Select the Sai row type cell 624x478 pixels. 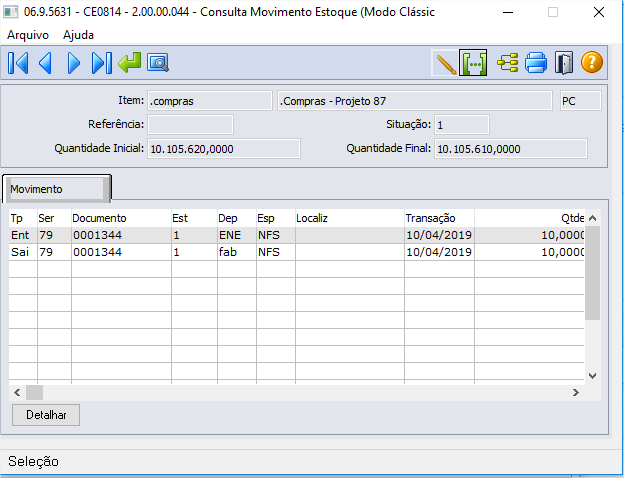pyautogui.click(x=23, y=252)
